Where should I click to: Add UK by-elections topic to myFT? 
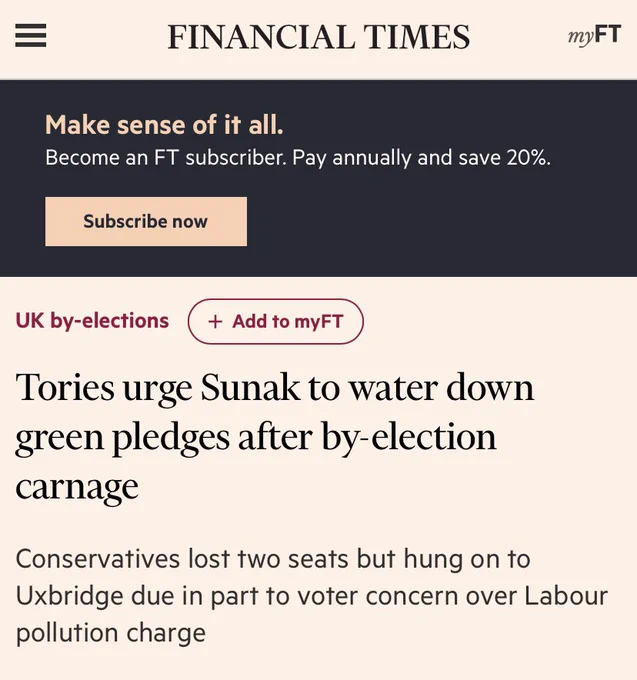pyautogui.click(x=276, y=321)
